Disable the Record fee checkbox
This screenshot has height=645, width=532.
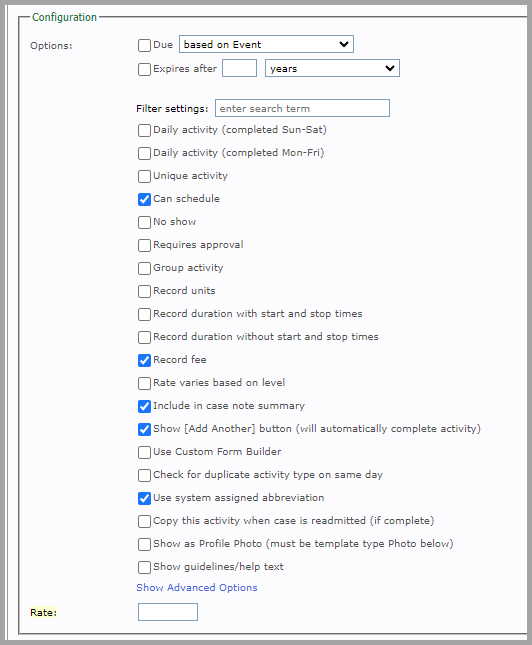tap(144, 360)
